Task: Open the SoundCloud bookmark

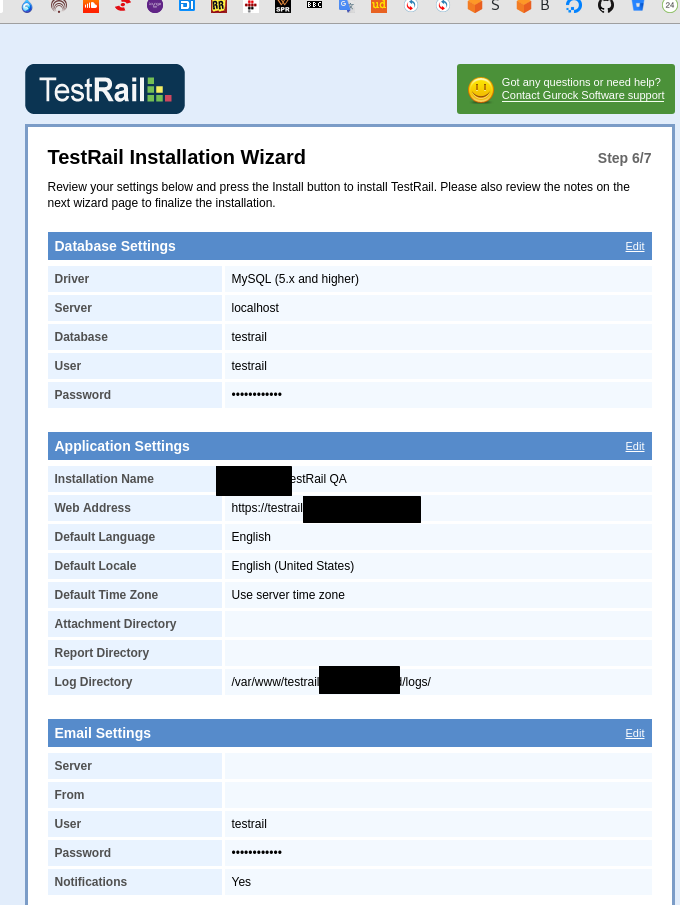Action: [x=91, y=6]
